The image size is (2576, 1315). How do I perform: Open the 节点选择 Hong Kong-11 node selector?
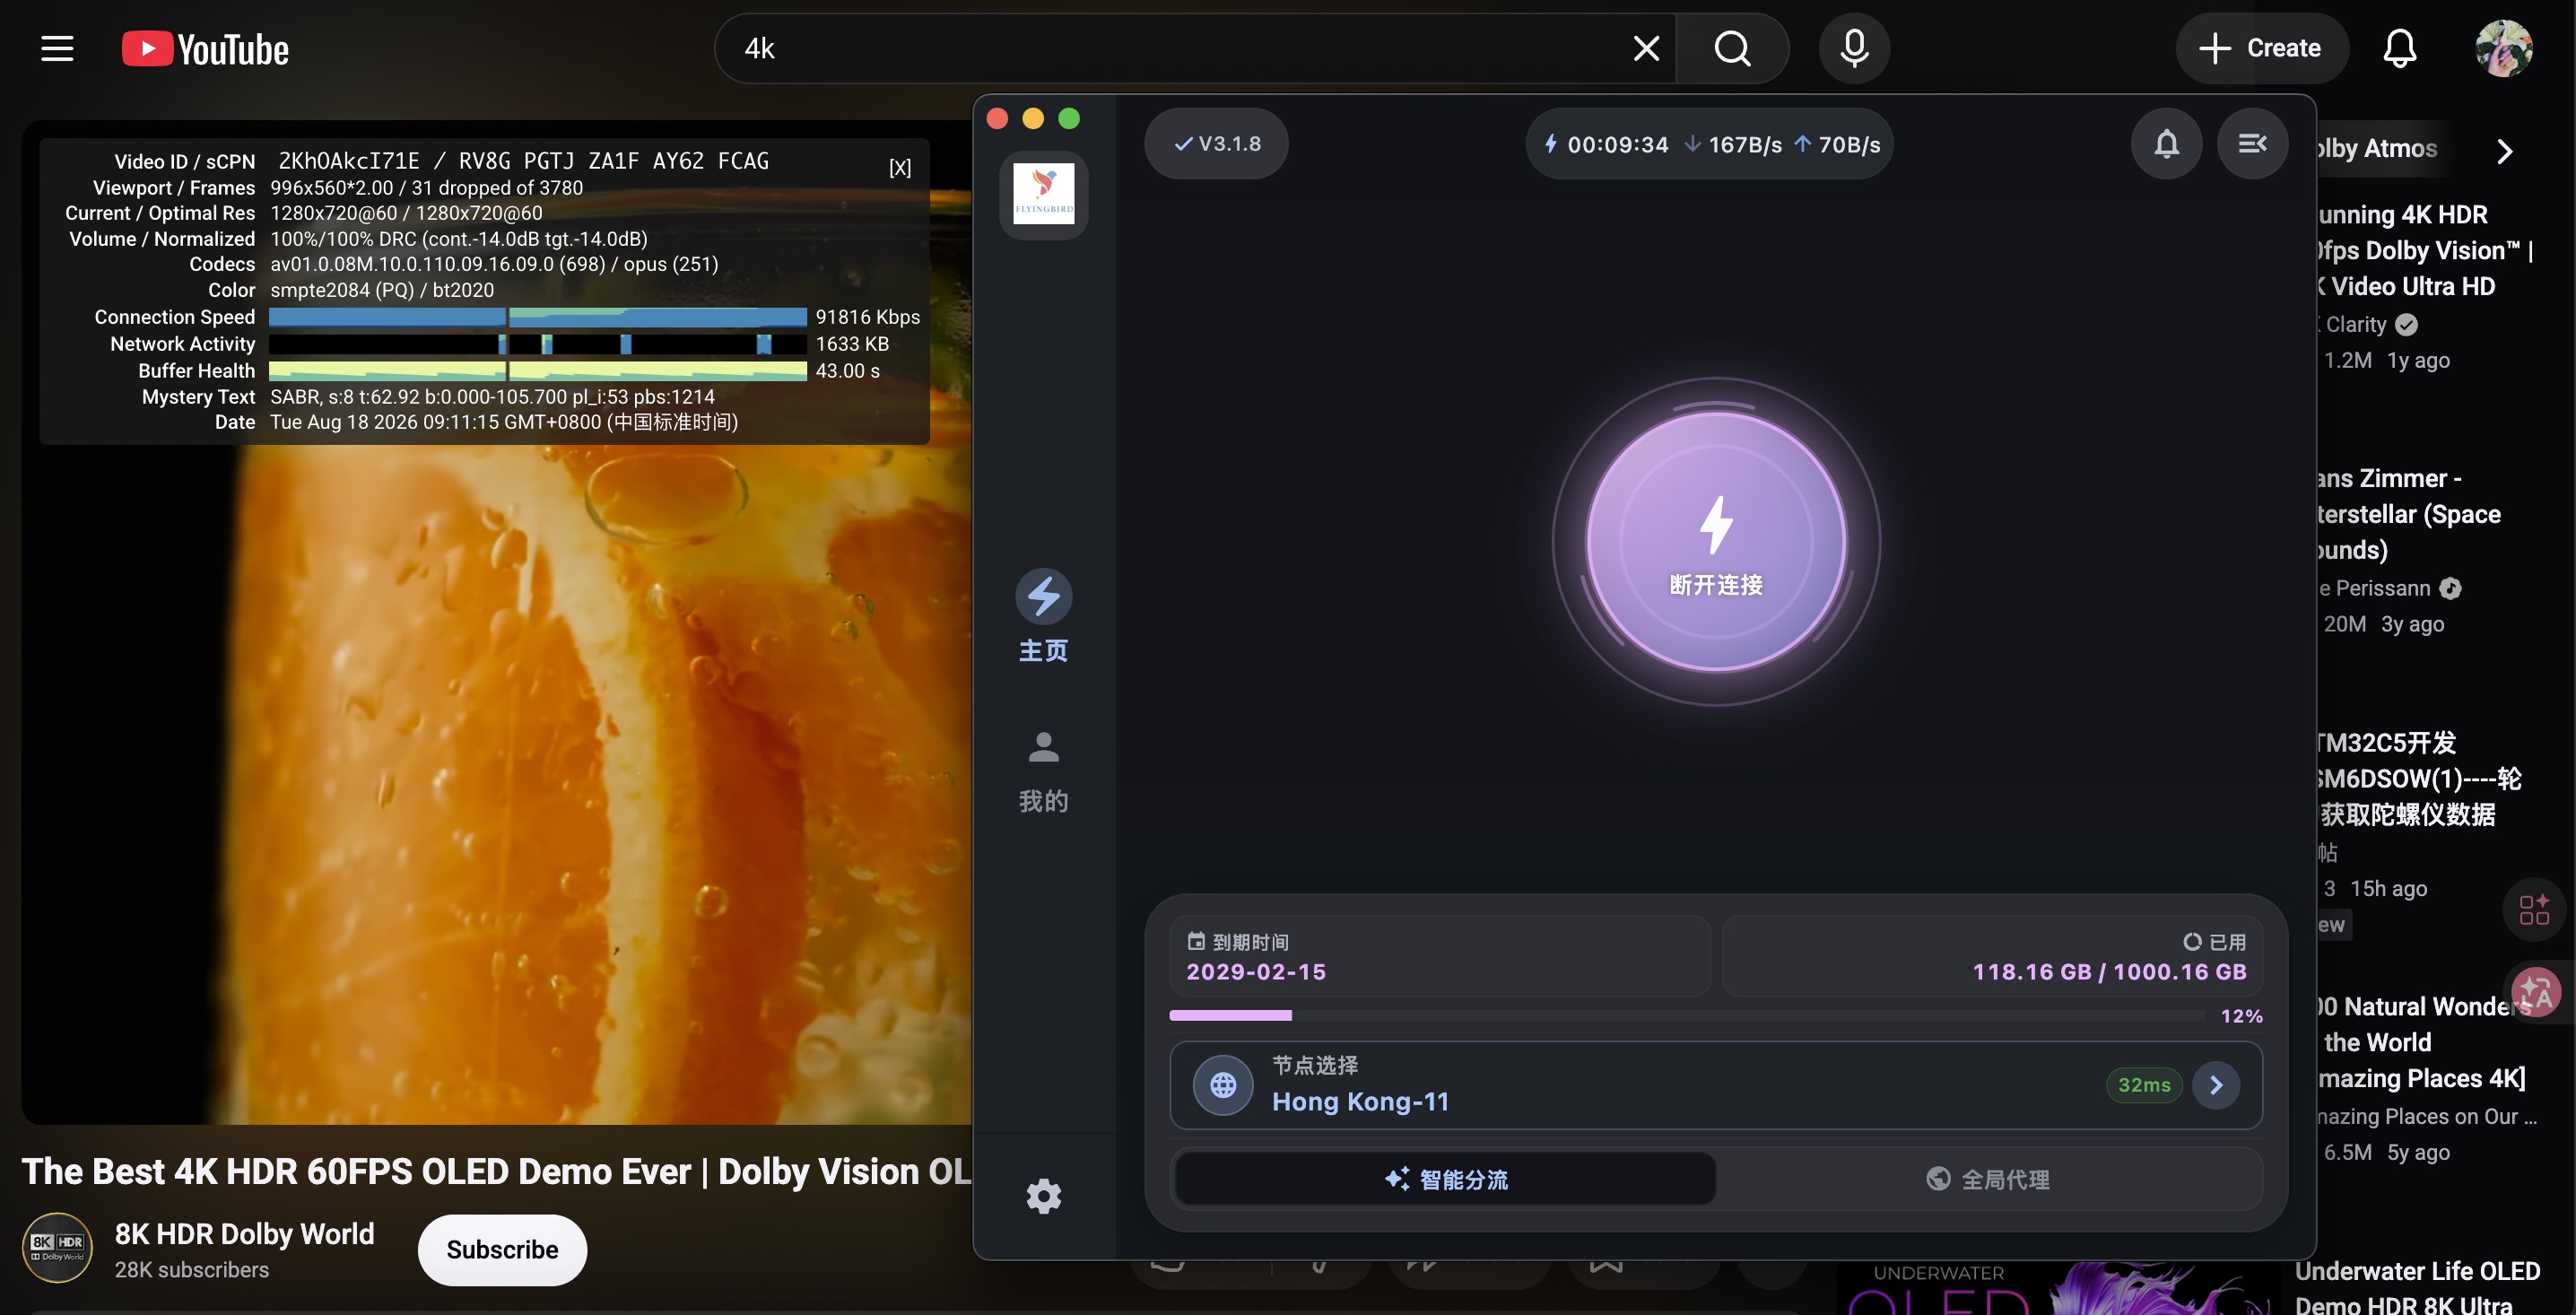click(x=1715, y=1085)
